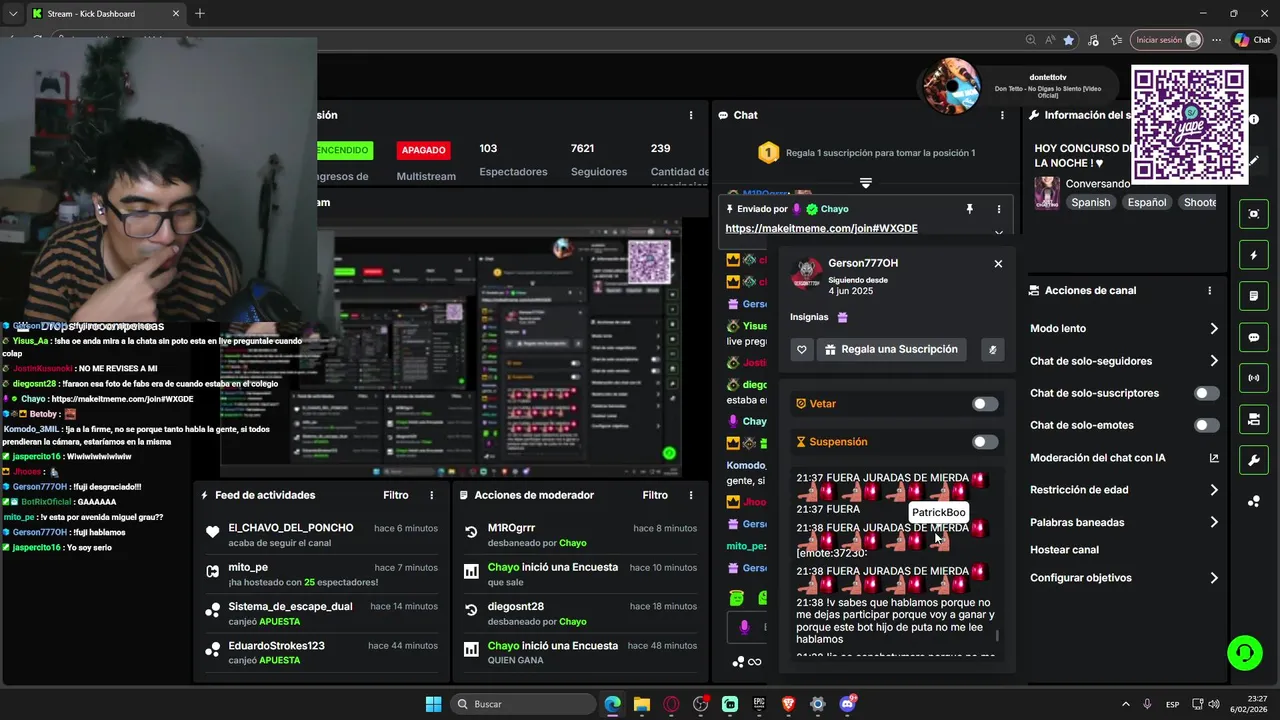Click the lightning bolt quick actions sidebar icon
Screen dimensions: 1280x720
(x=1254, y=255)
